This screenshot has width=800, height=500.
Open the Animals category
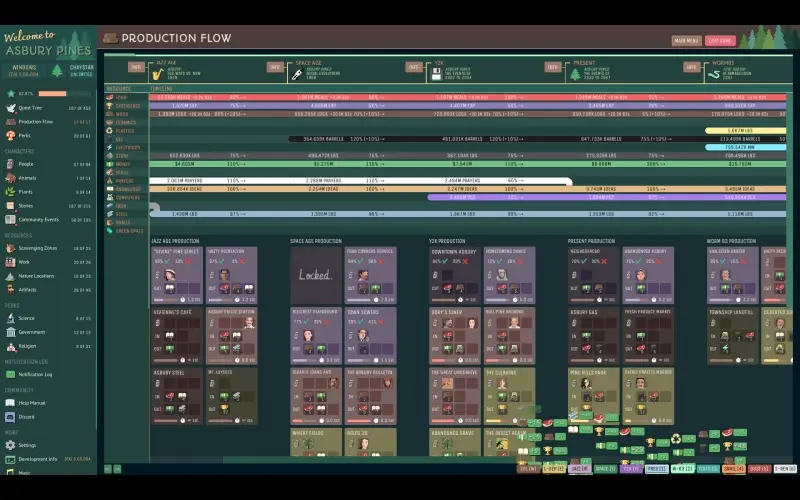click(x=27, y=177)
